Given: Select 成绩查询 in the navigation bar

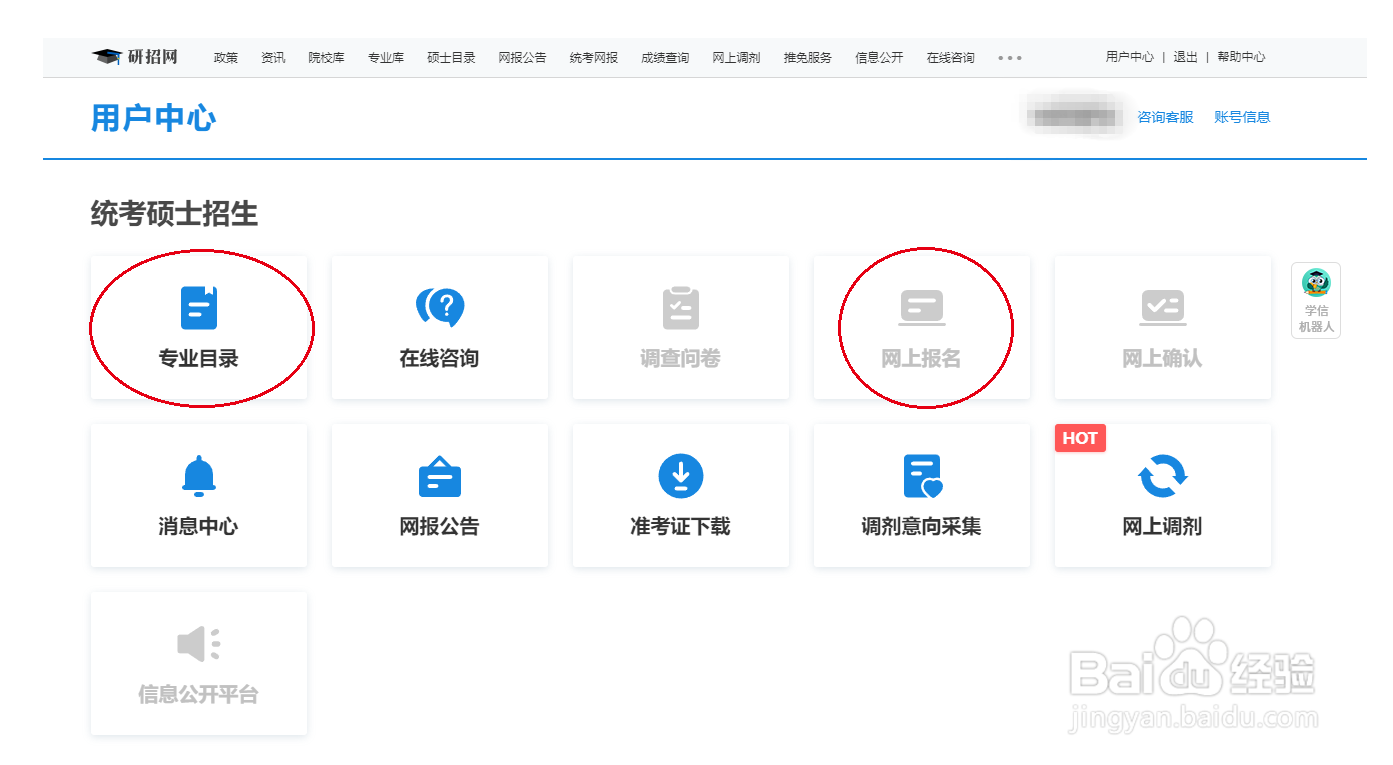Looking at the screenshot, I should coord(664,57).
